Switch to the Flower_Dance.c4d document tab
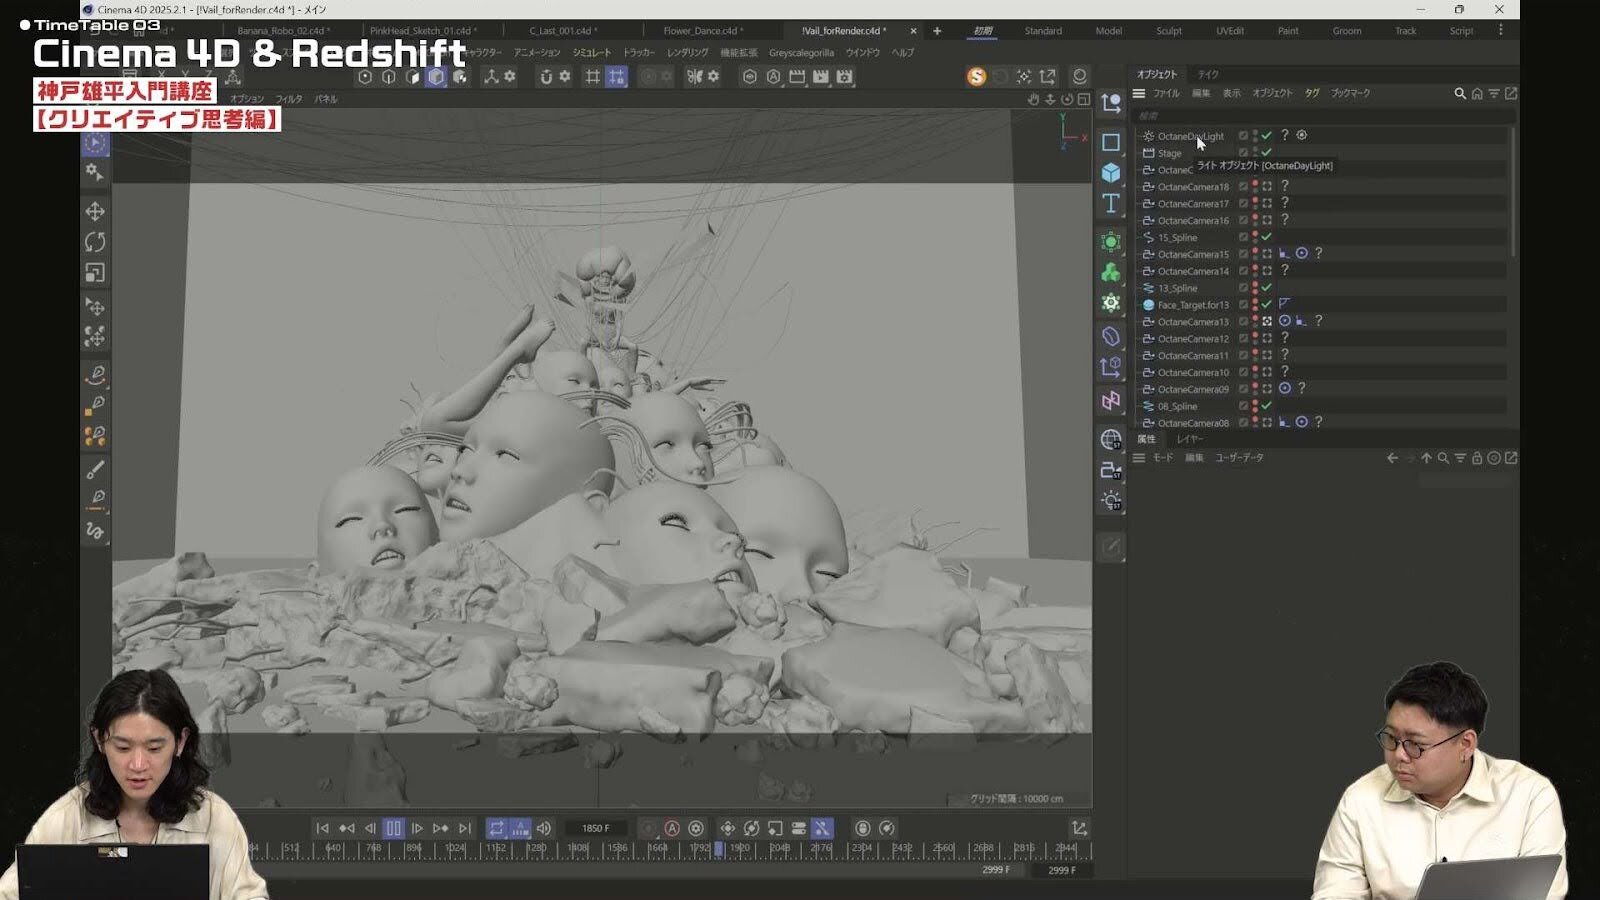Screen dimensions: 1600x900 700,31
